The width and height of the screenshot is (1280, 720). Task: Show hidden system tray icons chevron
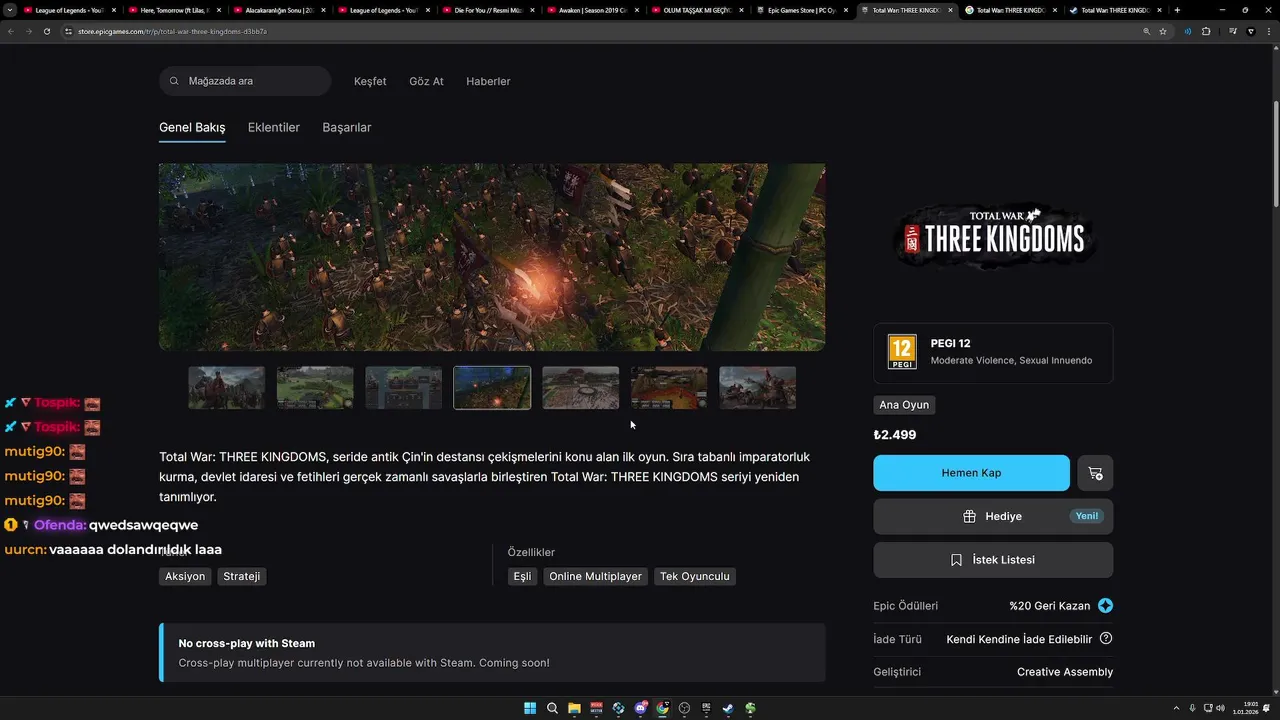tap(1176, 708)
